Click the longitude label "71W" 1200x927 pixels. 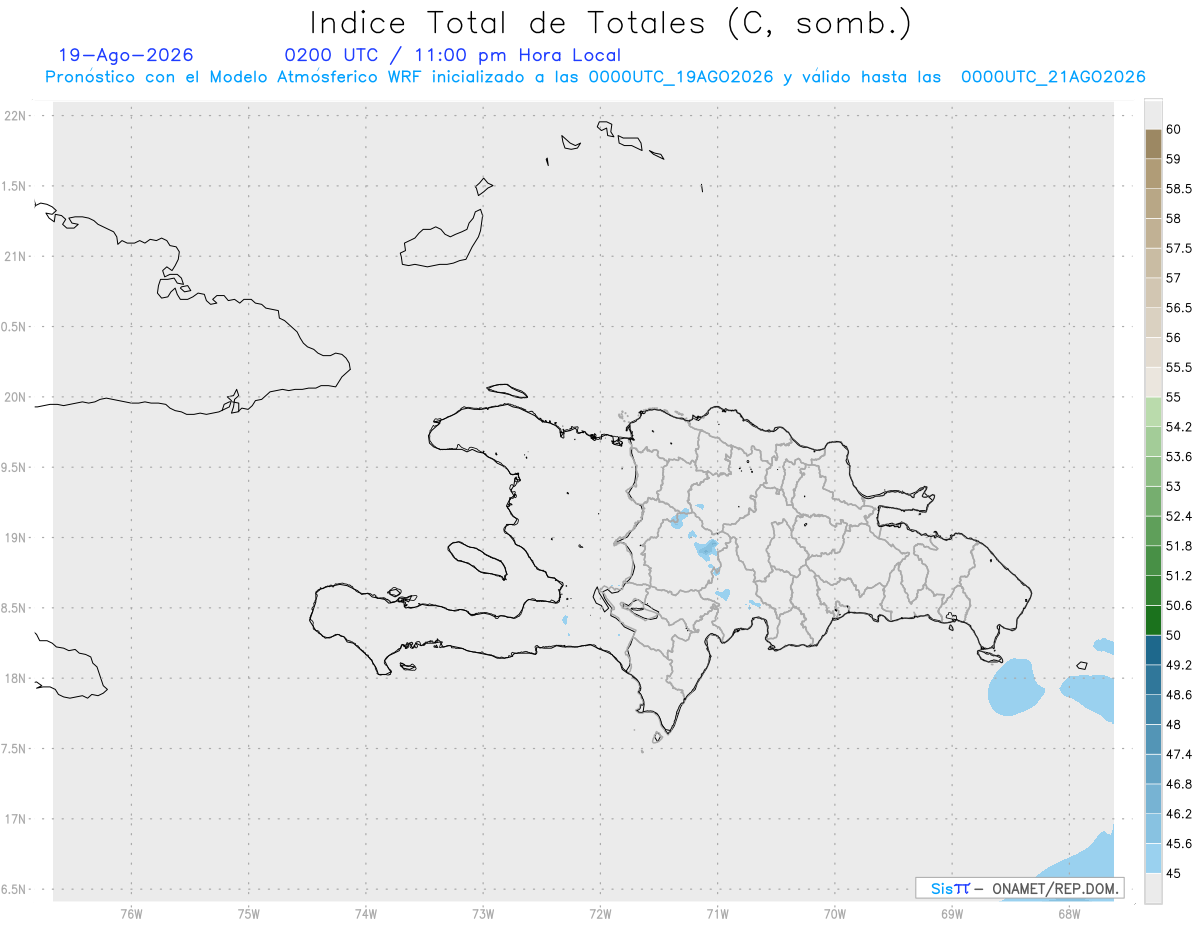tap(717, 913)
